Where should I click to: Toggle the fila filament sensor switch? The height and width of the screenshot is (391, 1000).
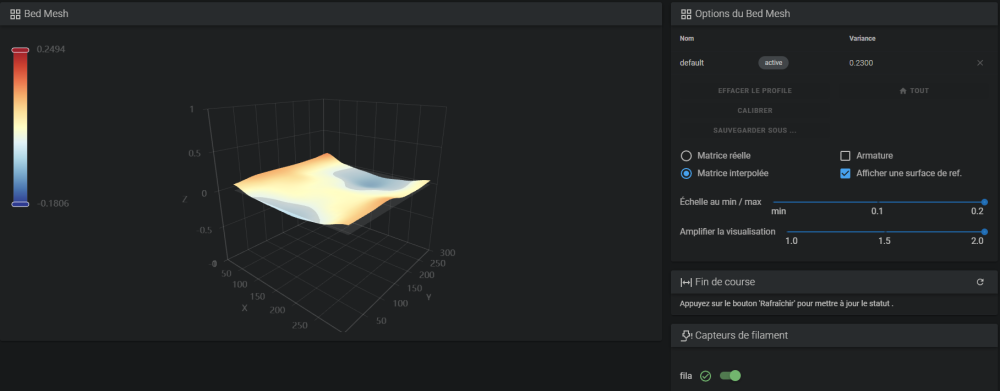tap(730, 376)
